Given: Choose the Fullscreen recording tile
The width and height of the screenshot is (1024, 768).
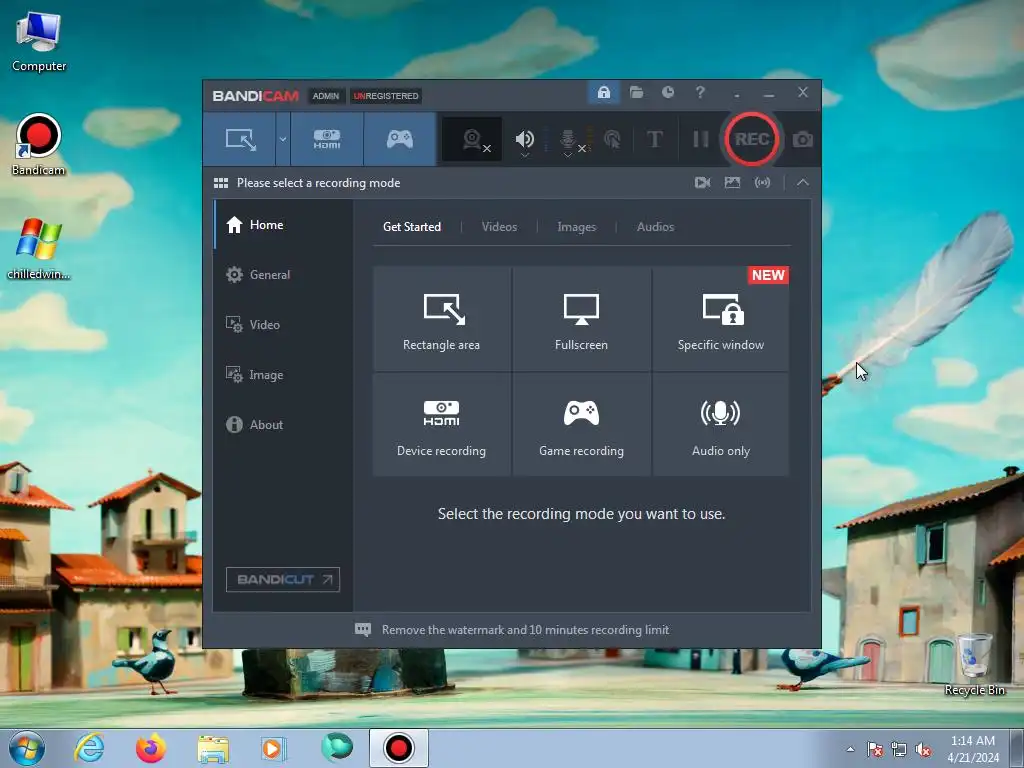Looking at the screenshot, I should click(581, 319).
